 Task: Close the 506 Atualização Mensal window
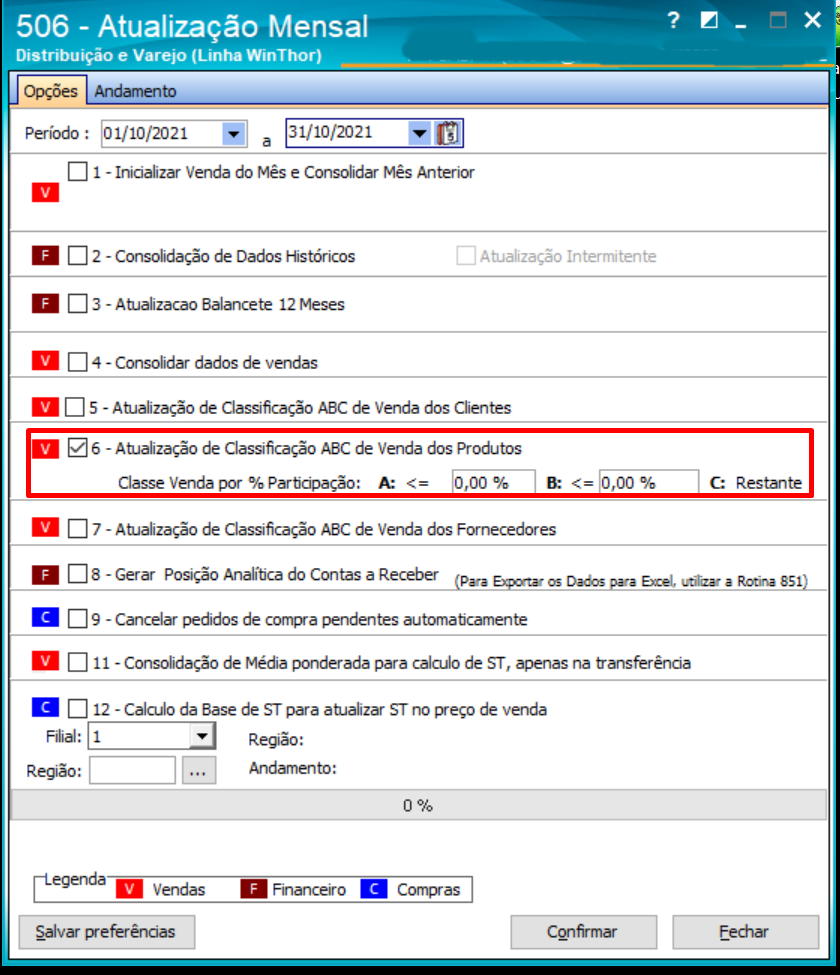(x=813, y=21)
